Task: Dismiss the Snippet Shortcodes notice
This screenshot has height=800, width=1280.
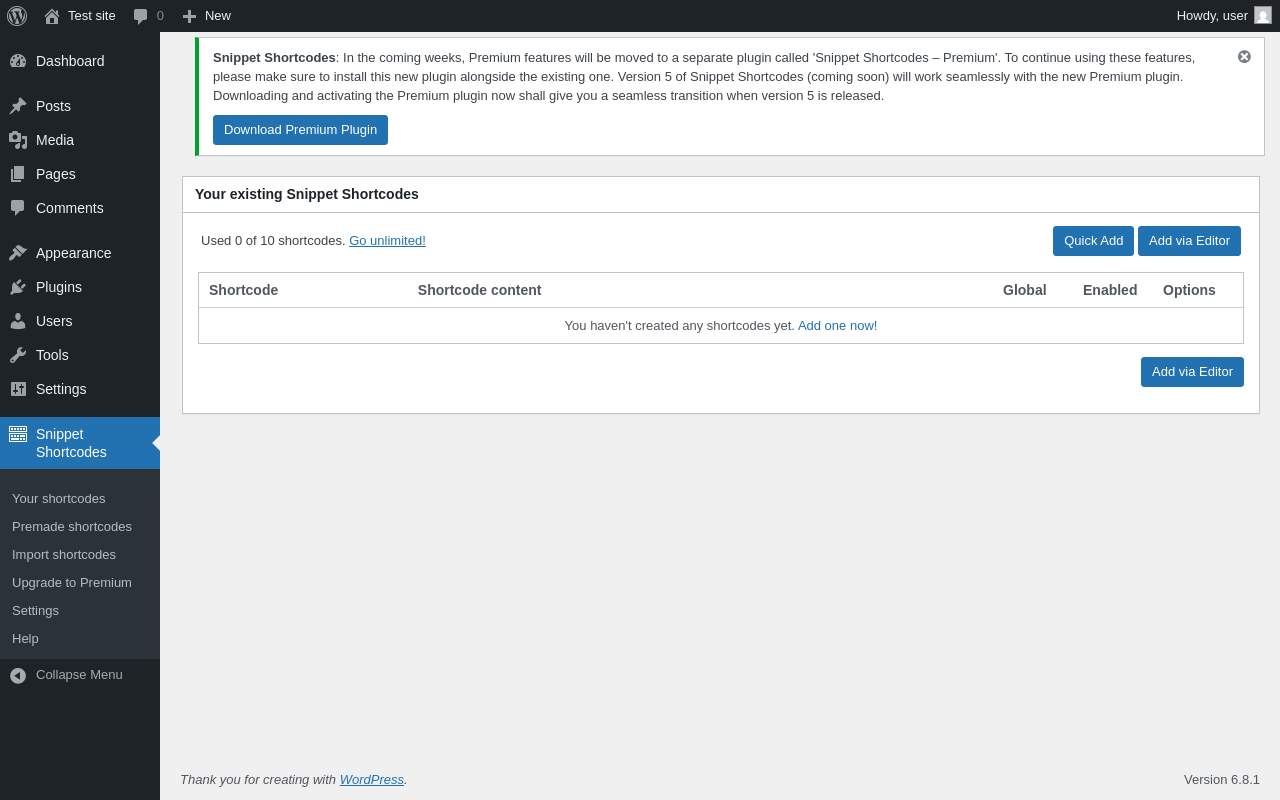Action: (1244, 57)
